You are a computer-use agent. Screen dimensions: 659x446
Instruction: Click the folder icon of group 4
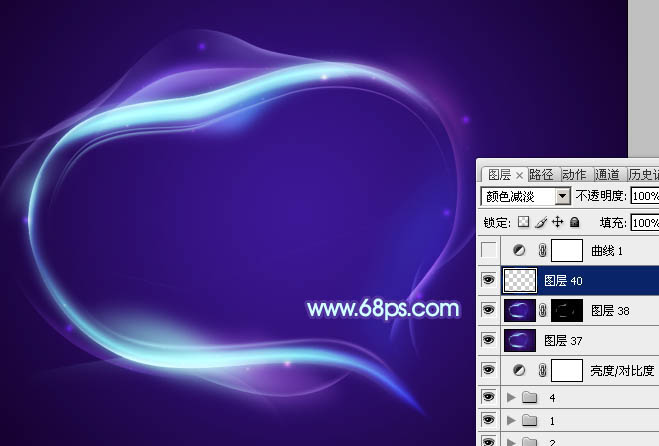tap(529, 398)
